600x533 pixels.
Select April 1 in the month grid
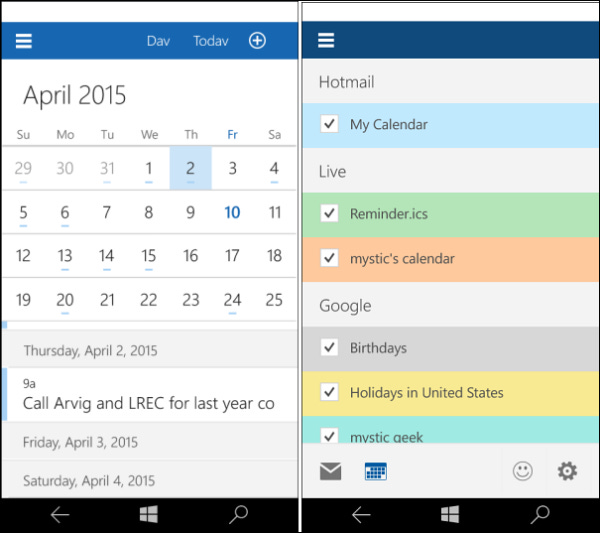click(x=149, y=168)
